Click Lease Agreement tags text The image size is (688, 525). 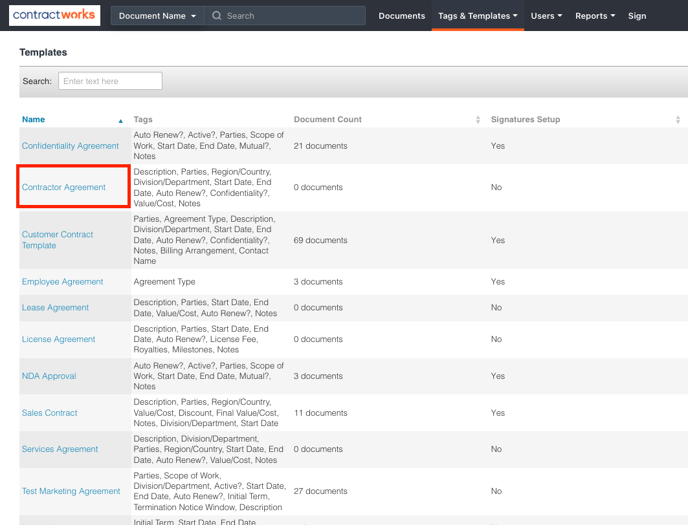click(205, 307)
